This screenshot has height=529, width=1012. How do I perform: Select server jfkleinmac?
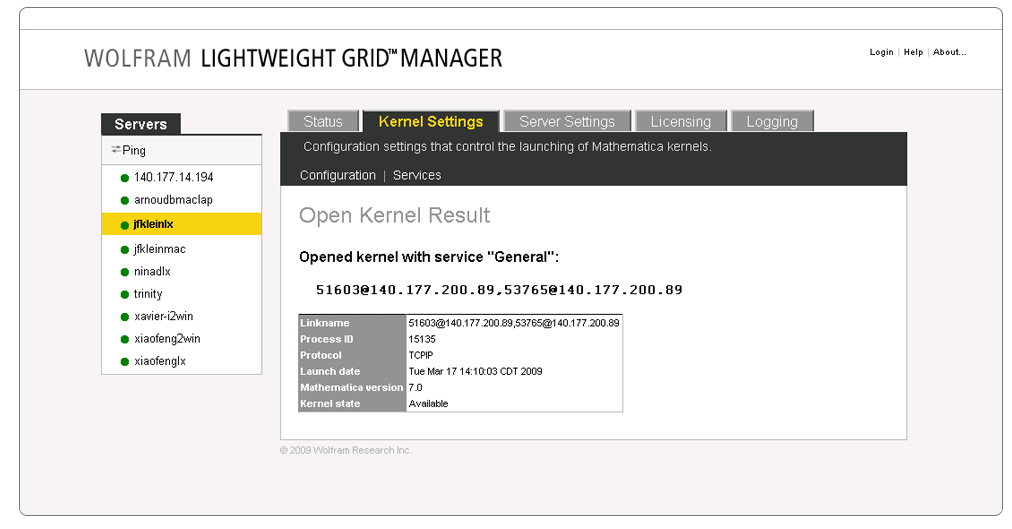click(159, 249)
